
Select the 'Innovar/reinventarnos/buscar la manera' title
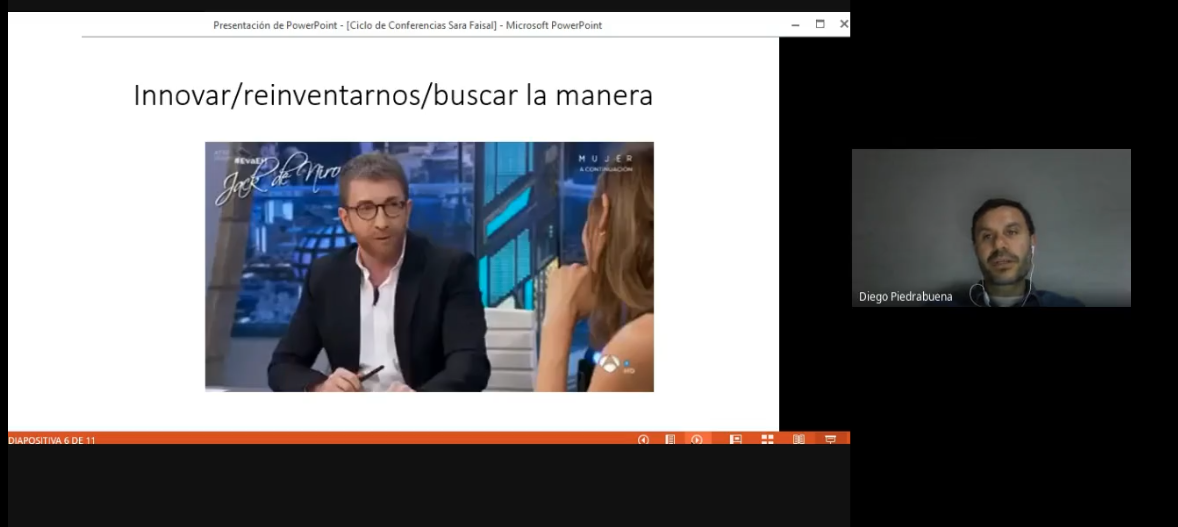(393, 96)
